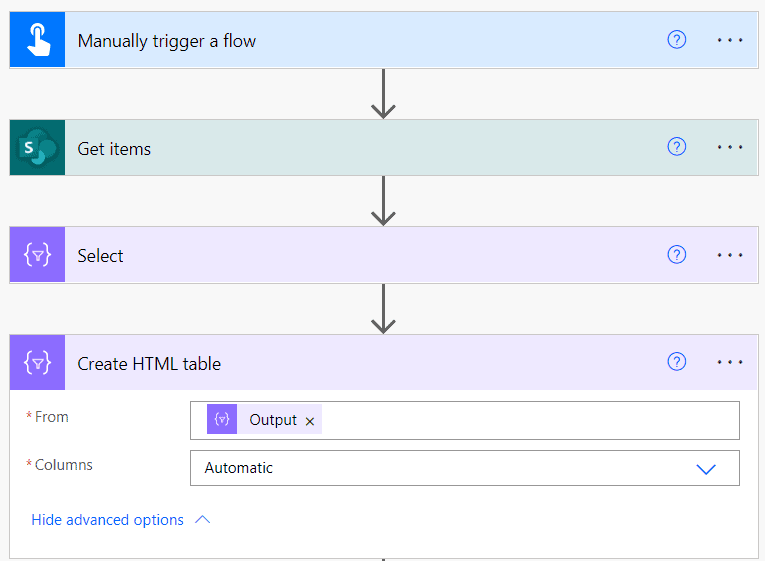Click the Create HTML table step icon
The height and width of the screenshot is (561, 765).
click(38, 362)
